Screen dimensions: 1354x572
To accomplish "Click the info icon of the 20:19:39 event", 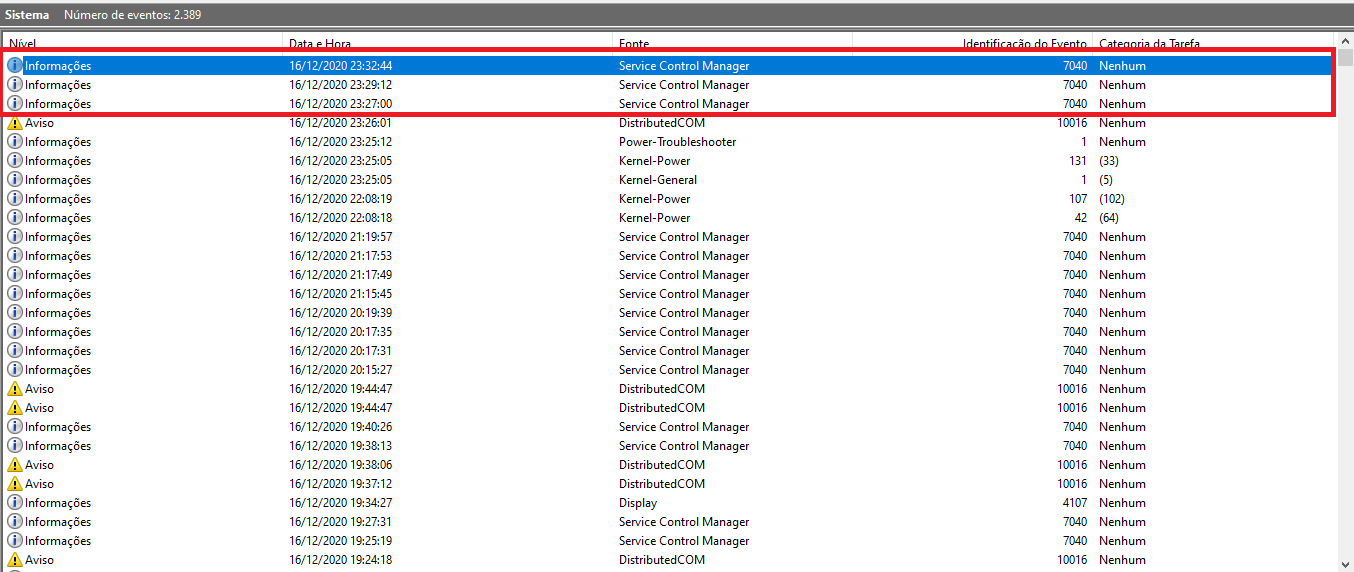I will click(15, 313).
